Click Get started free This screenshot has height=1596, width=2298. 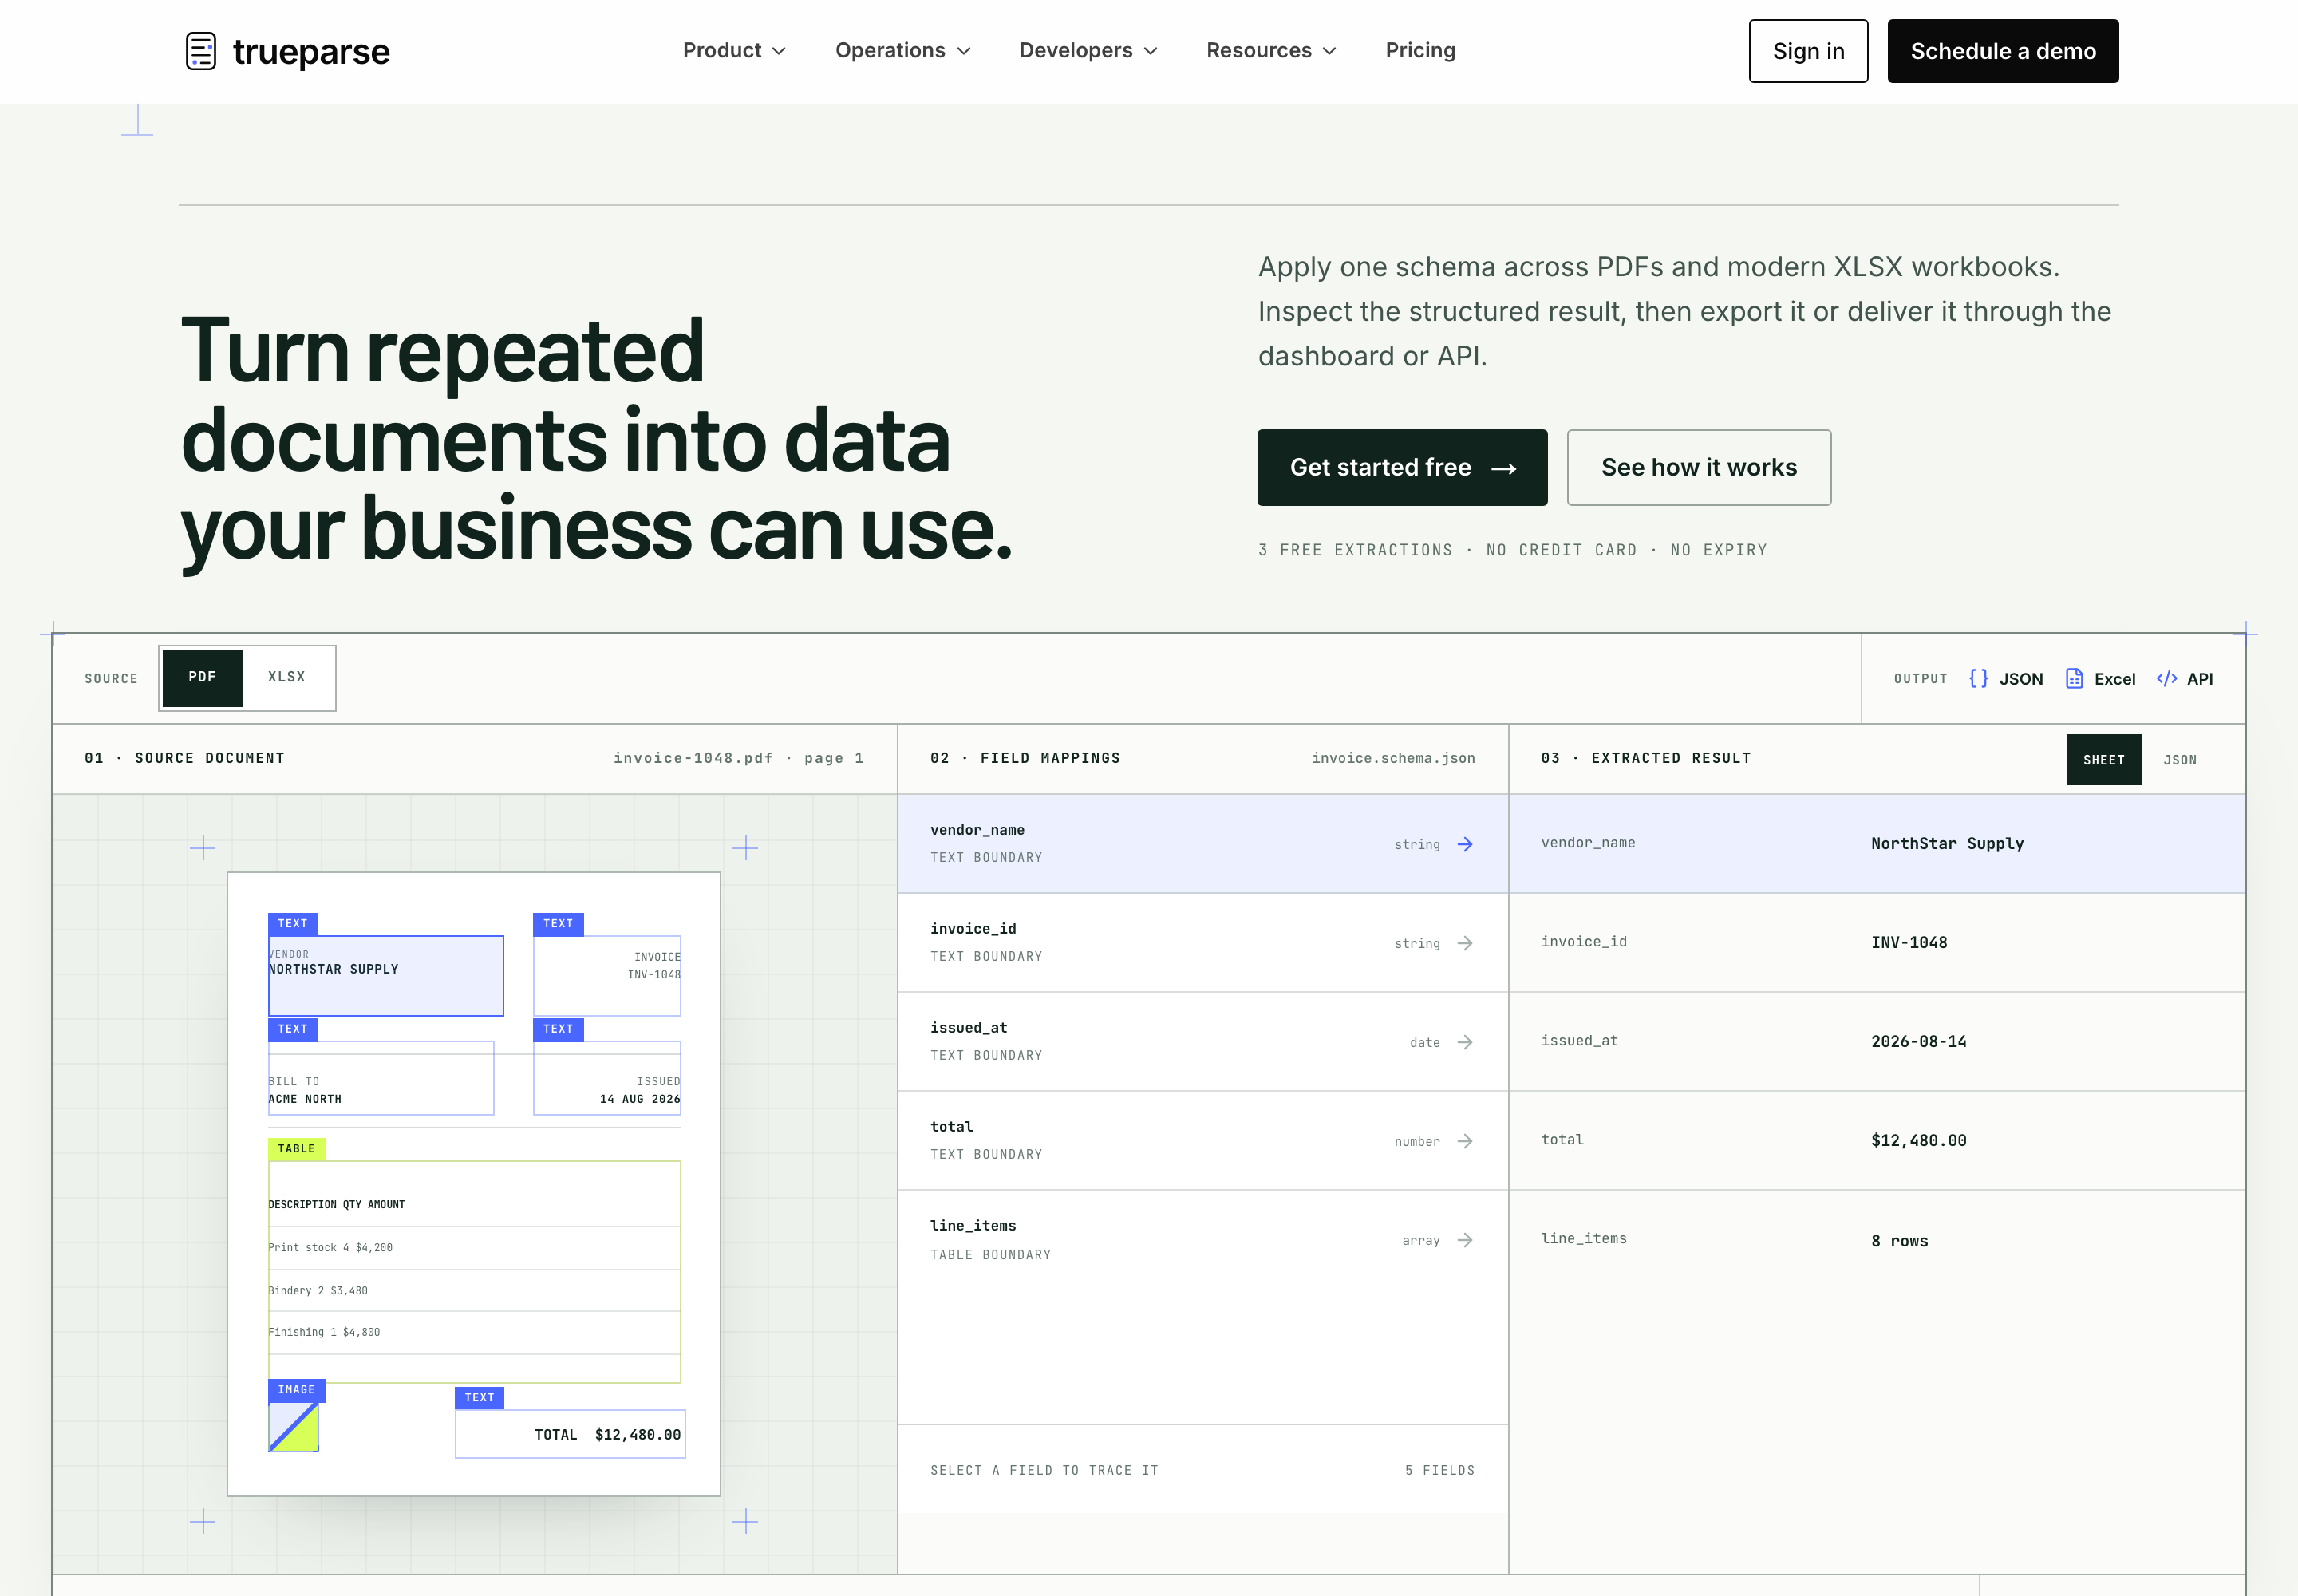point(1402,467)
